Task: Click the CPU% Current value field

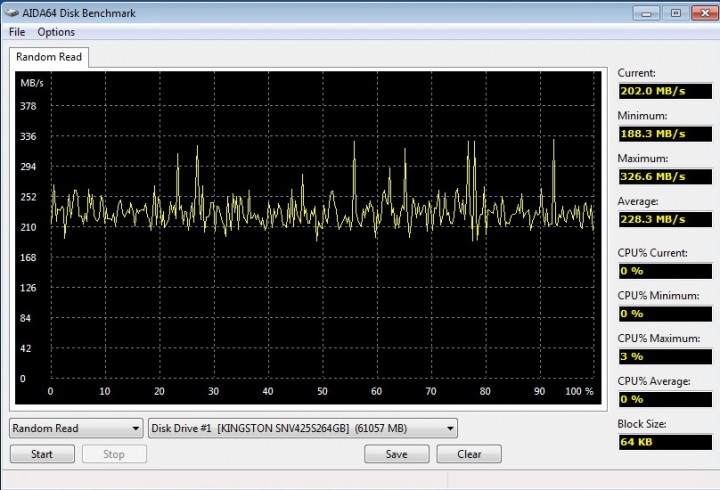Action: pos(665,271)
